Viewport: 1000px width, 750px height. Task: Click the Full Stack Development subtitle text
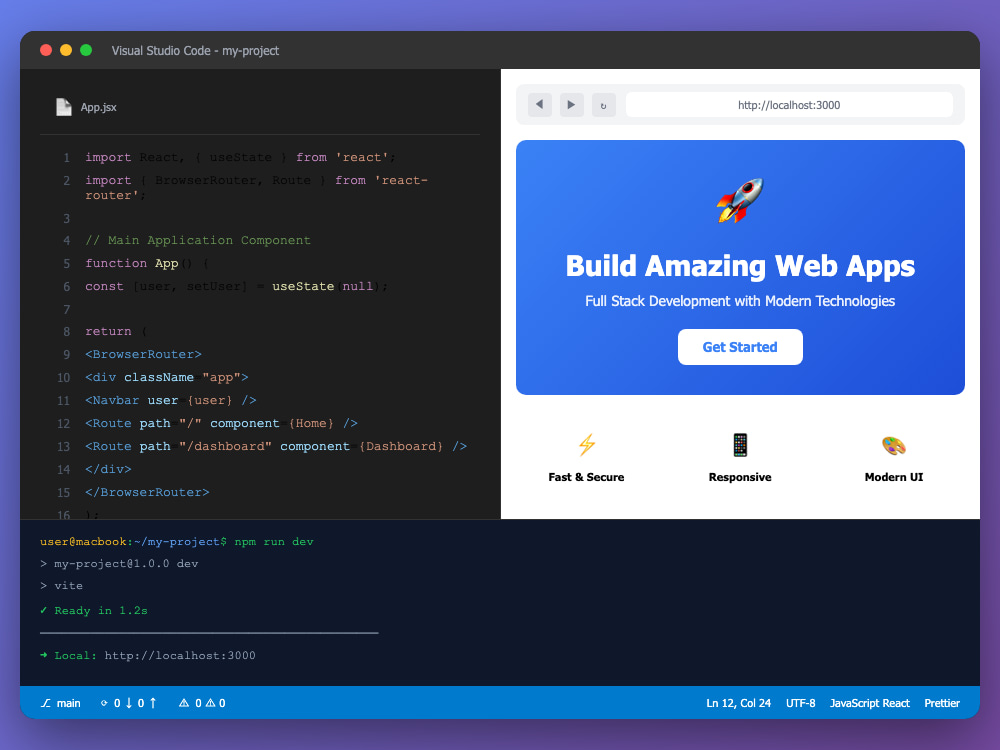pos(740,301)
